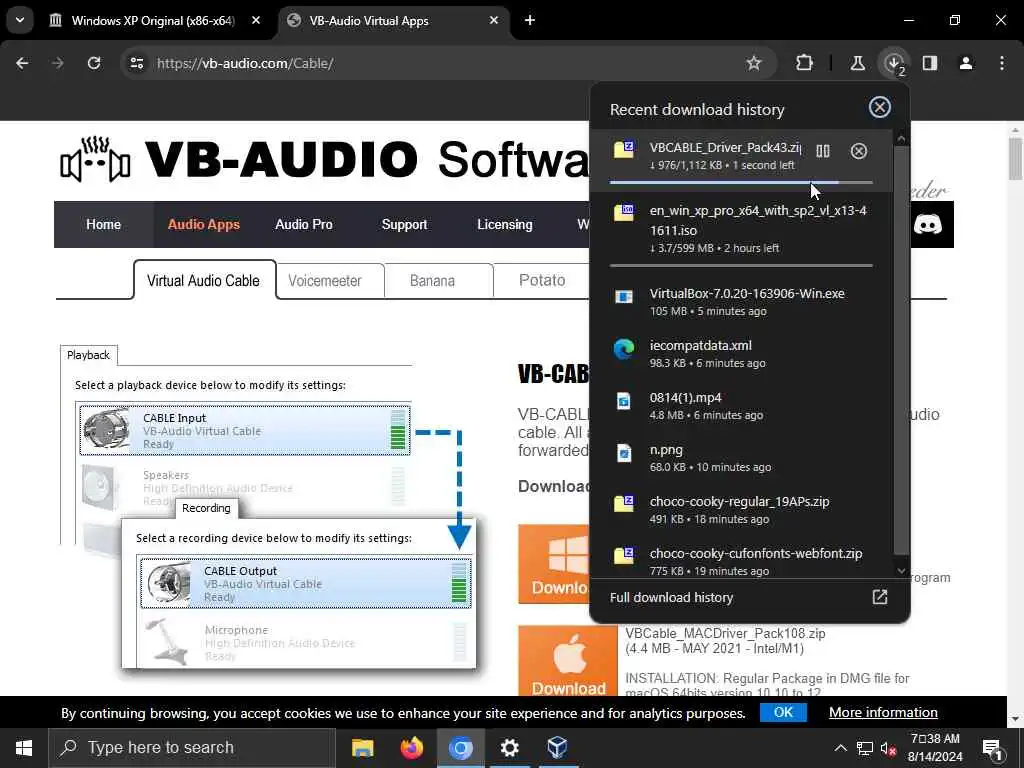Click the iecompatdata.xml file icon

click(624, 349)
